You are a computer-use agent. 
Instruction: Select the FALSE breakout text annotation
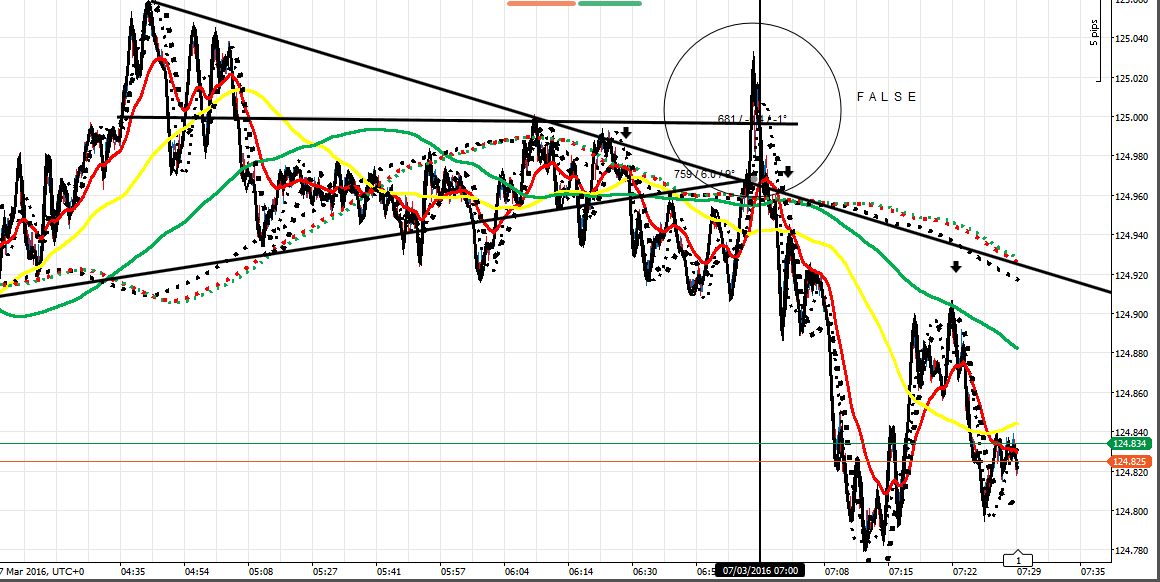click(x=888, y=97)
